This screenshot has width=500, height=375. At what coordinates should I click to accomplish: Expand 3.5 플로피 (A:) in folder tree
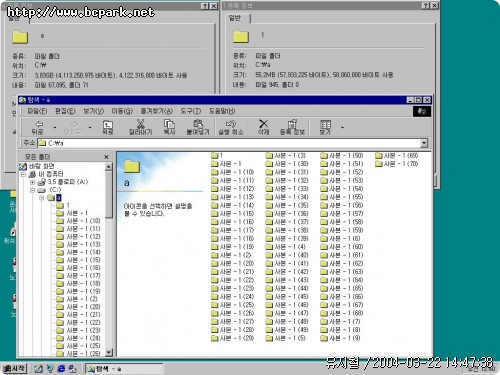pyautogui.click(x=32, y=182)
